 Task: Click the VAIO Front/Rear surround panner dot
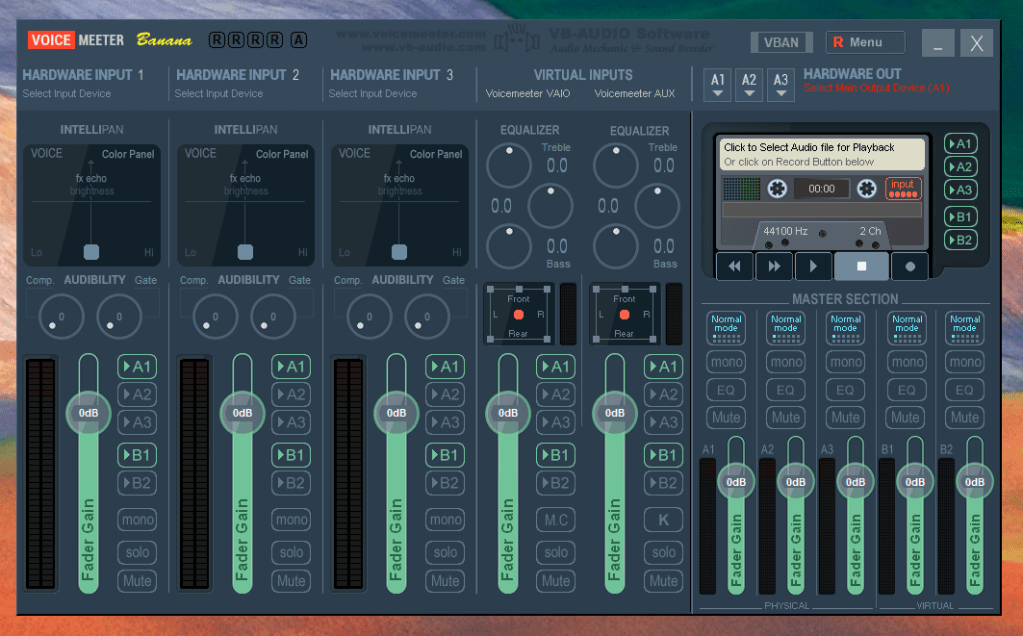coord(519,314)
